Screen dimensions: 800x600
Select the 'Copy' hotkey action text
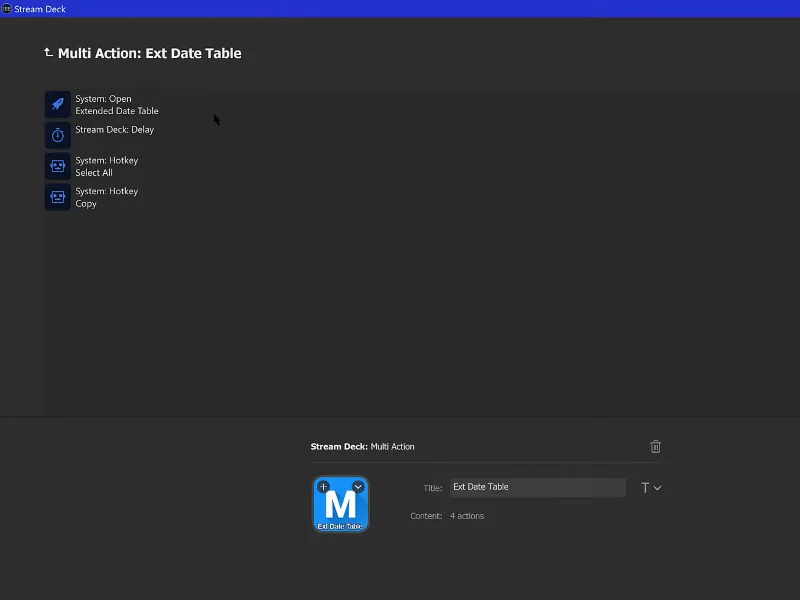click(x=86, y=204)
